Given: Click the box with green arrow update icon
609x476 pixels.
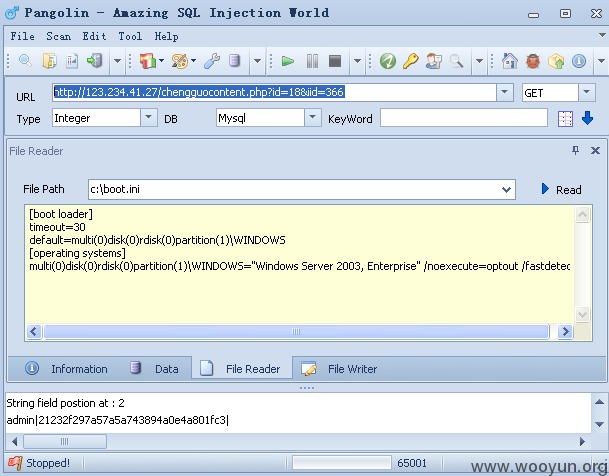Looking at the screenshot, I should point(556,61).
